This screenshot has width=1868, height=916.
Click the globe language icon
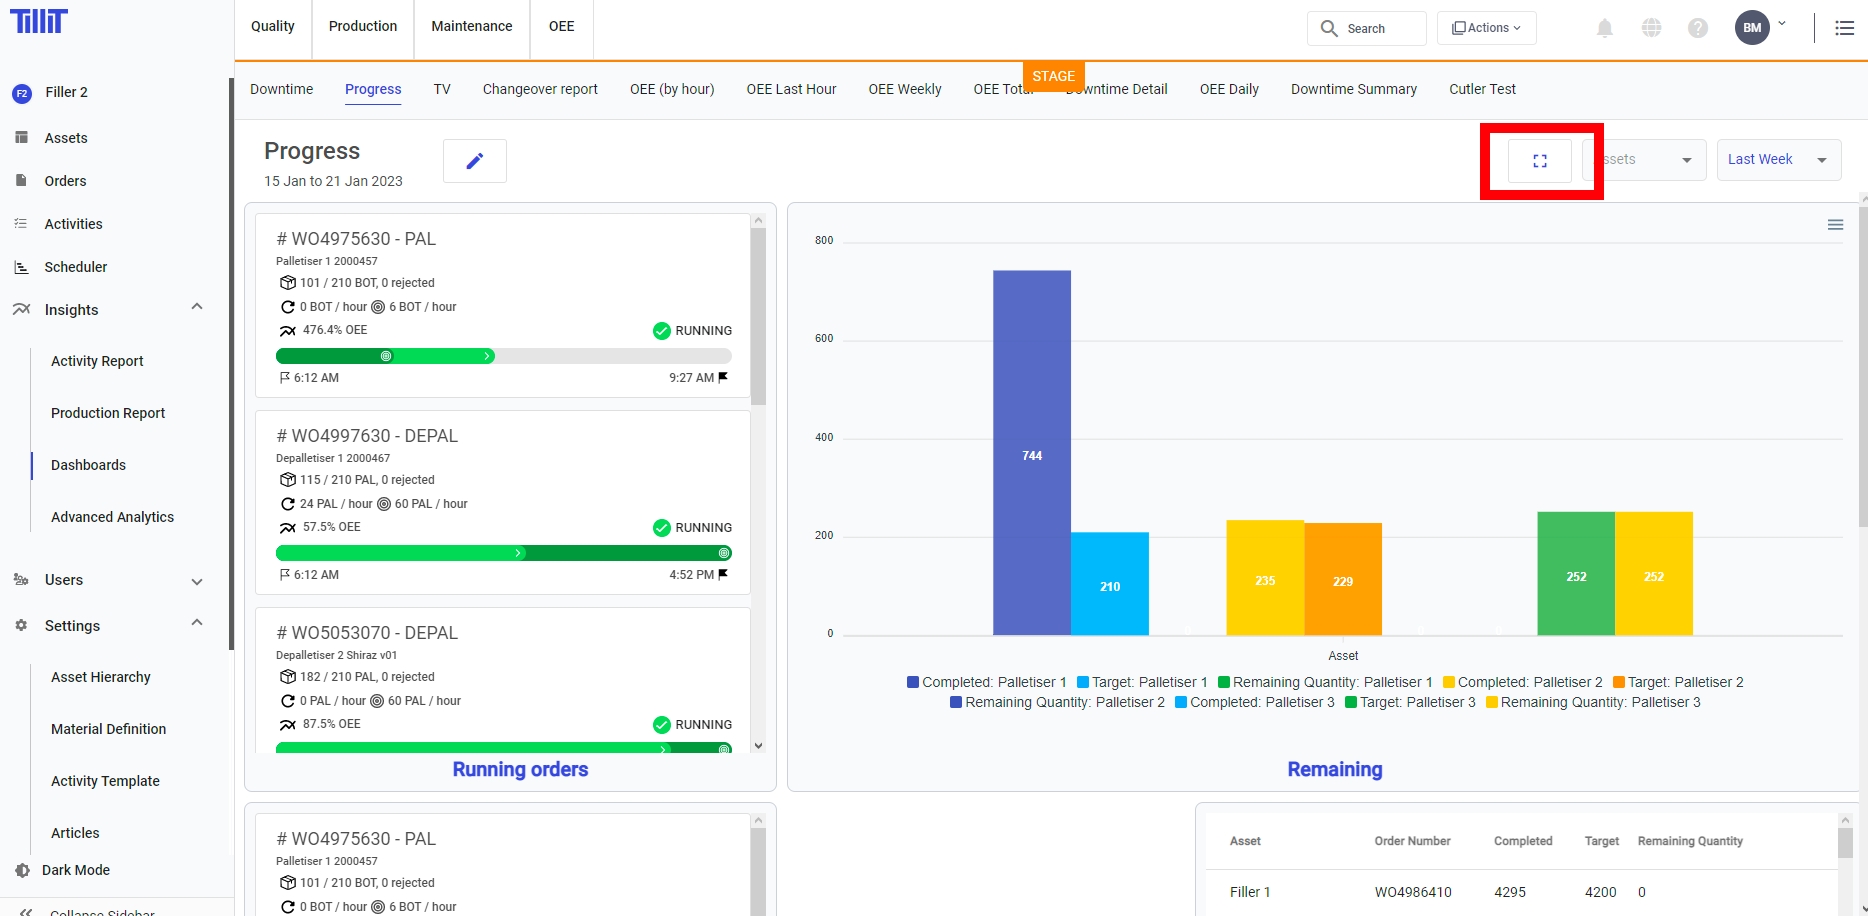pos(1652,28)
